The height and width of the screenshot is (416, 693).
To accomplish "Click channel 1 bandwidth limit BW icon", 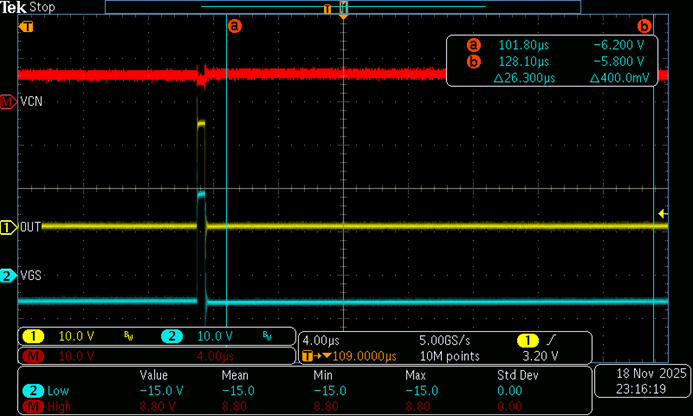I will point(129,336).
